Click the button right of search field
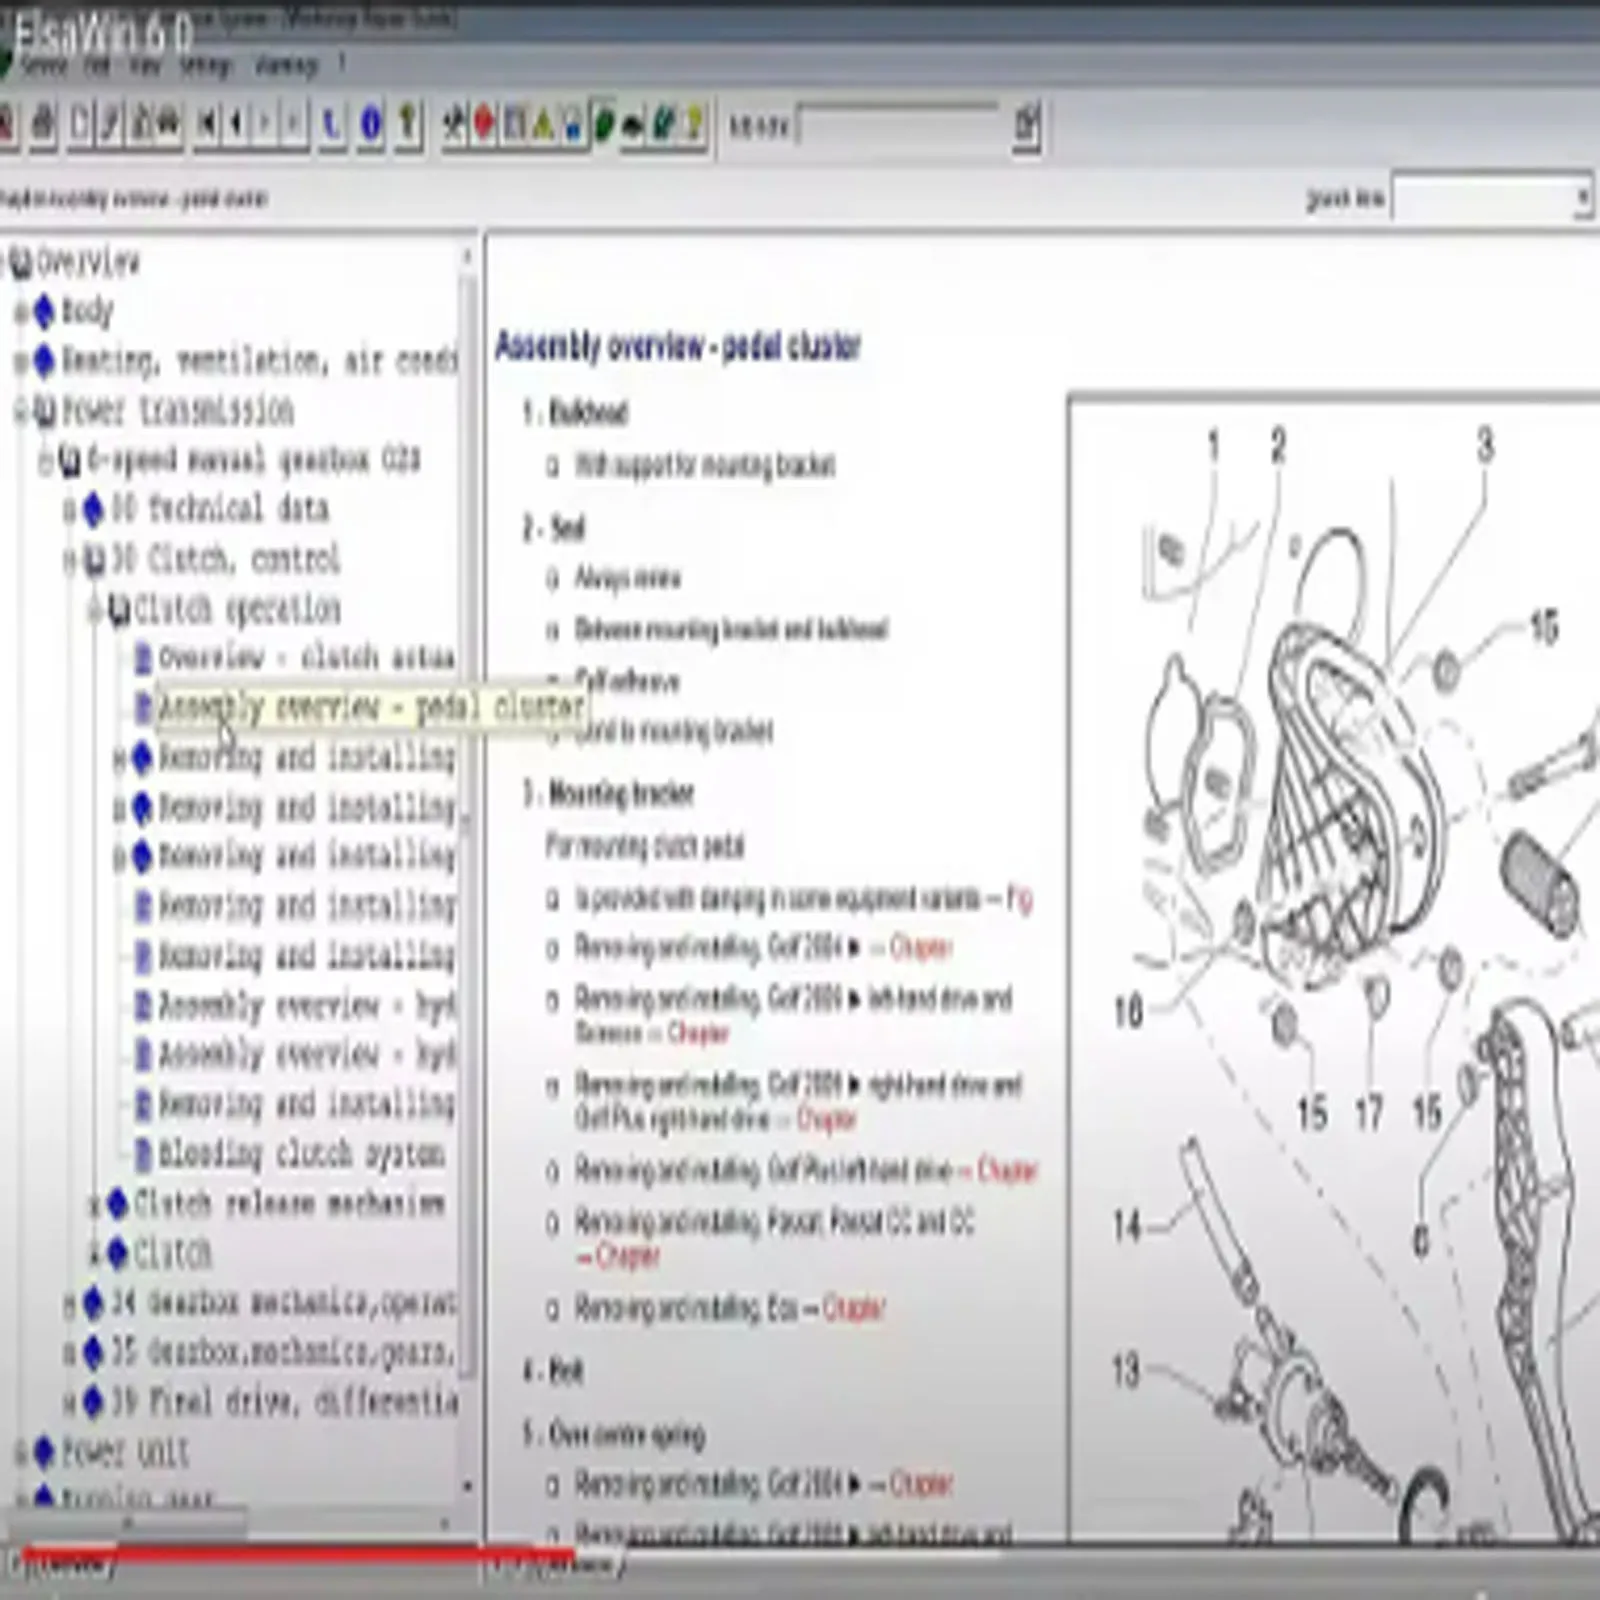The width and height of the screenshot is (1600, 1600). click(x=1027, y=126)
